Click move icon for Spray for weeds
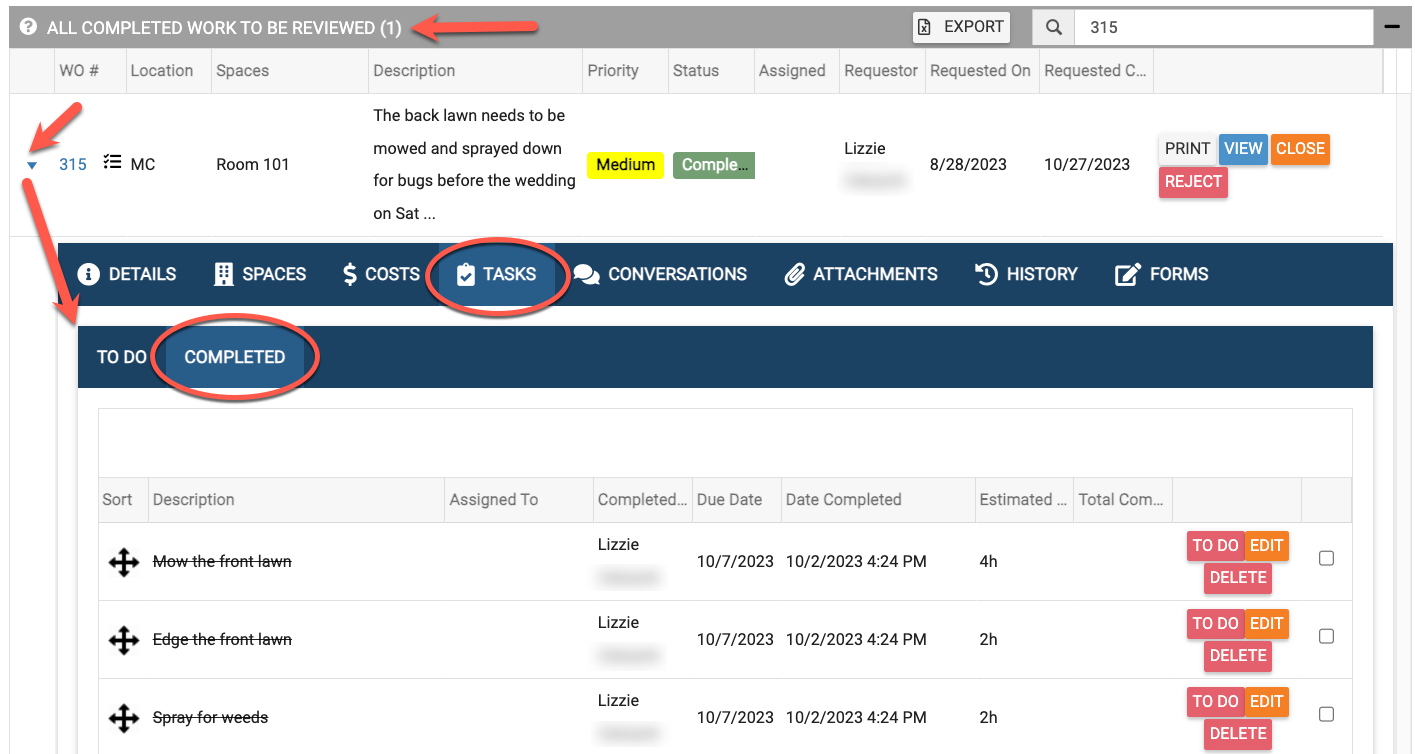This screenshot has height=754, width=1415. click(123, 718)
